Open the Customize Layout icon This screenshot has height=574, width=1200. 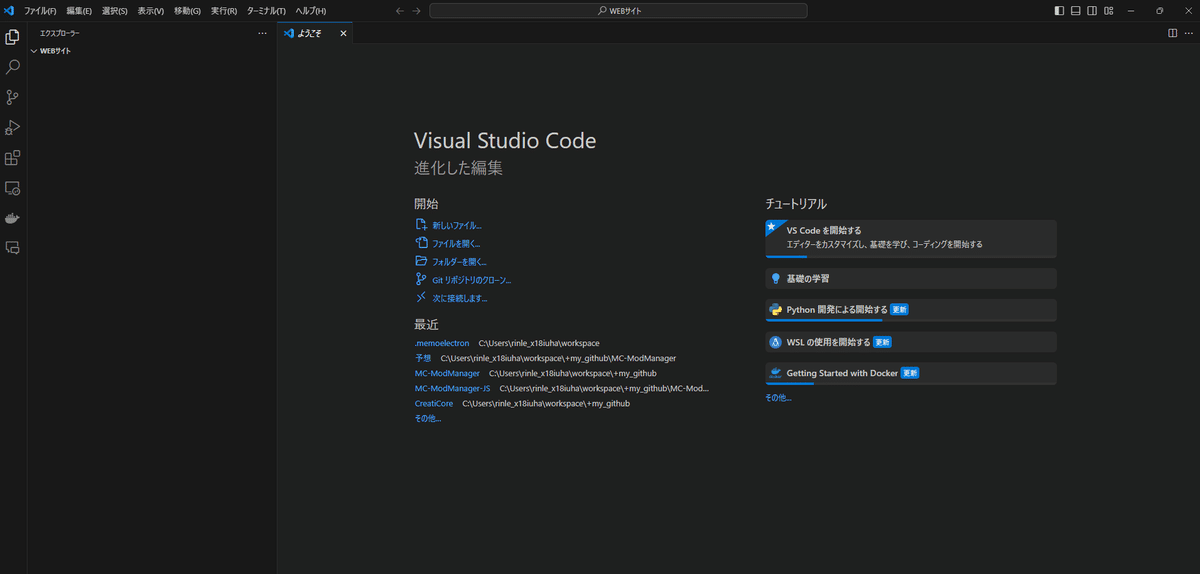pyautogui.click(x=1108, y=10)
